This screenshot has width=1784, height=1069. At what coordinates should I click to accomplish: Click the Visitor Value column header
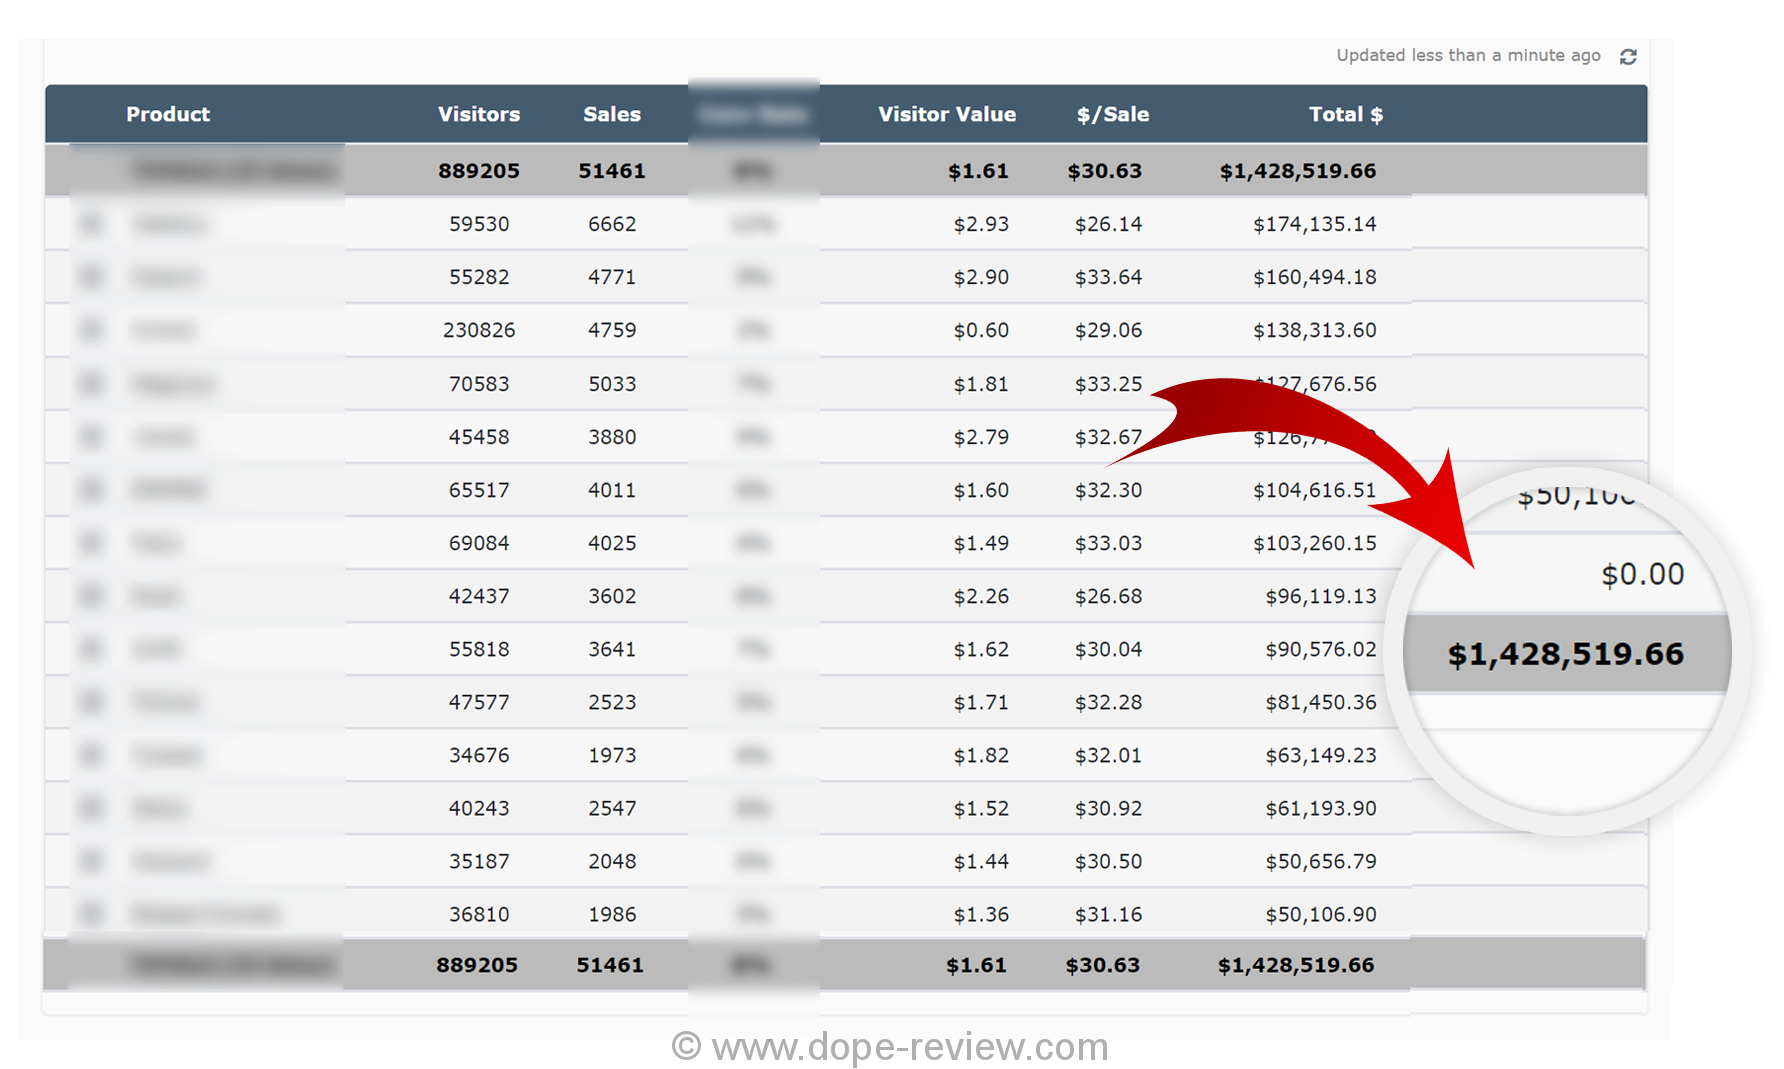[x=947, y=115]
